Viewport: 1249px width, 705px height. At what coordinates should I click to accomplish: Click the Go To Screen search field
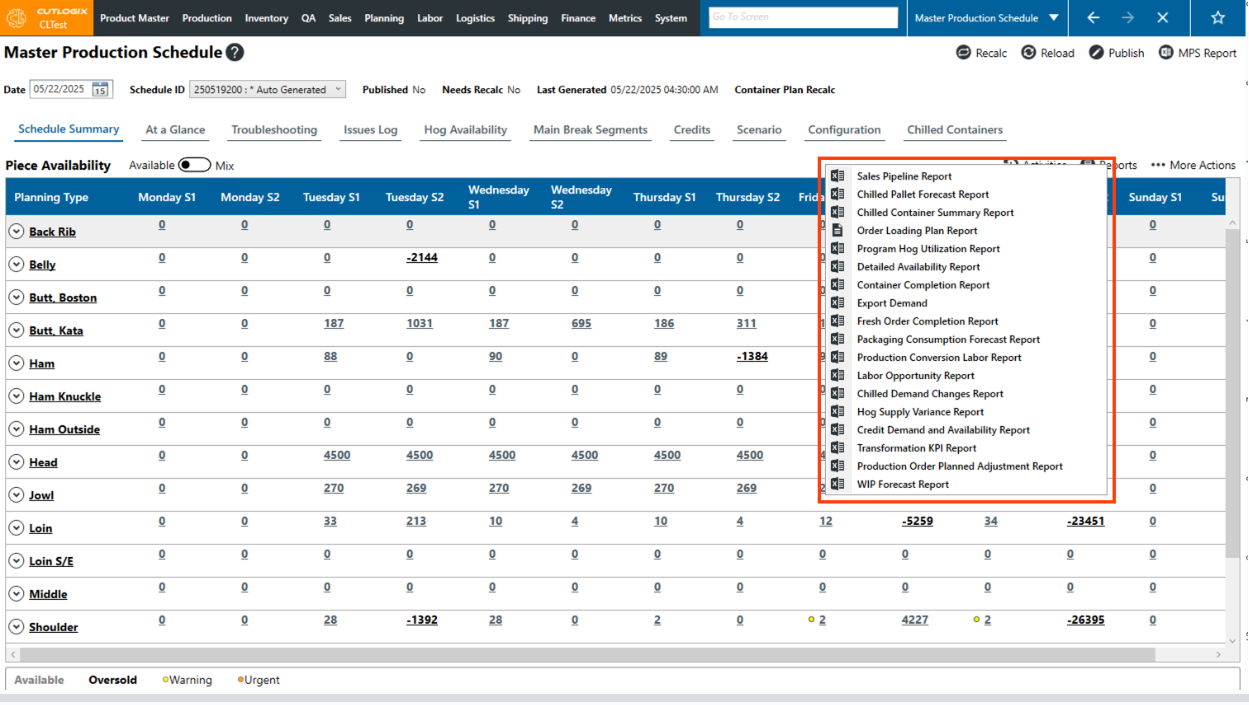pos(803,18)
